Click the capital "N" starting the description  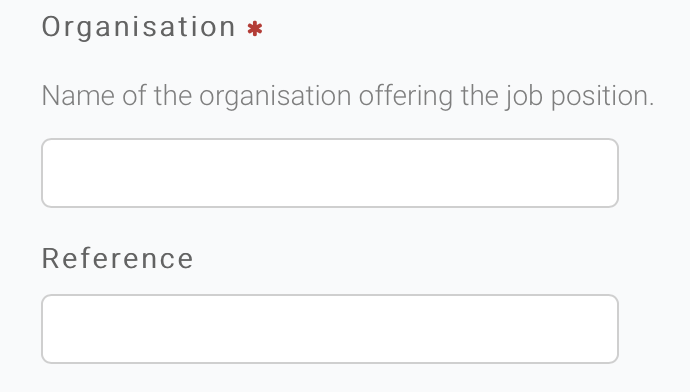[x=50, y=95]
